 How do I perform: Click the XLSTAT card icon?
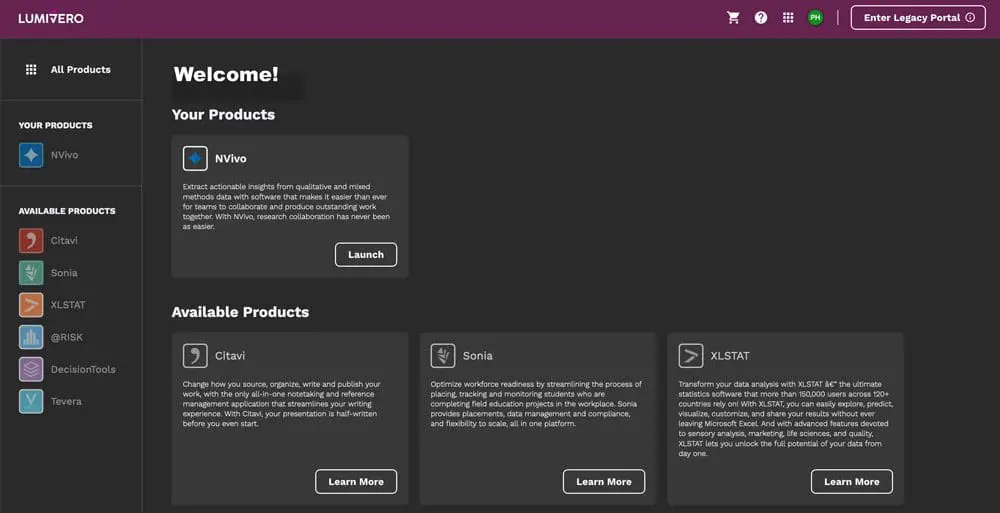coord(691,356)
